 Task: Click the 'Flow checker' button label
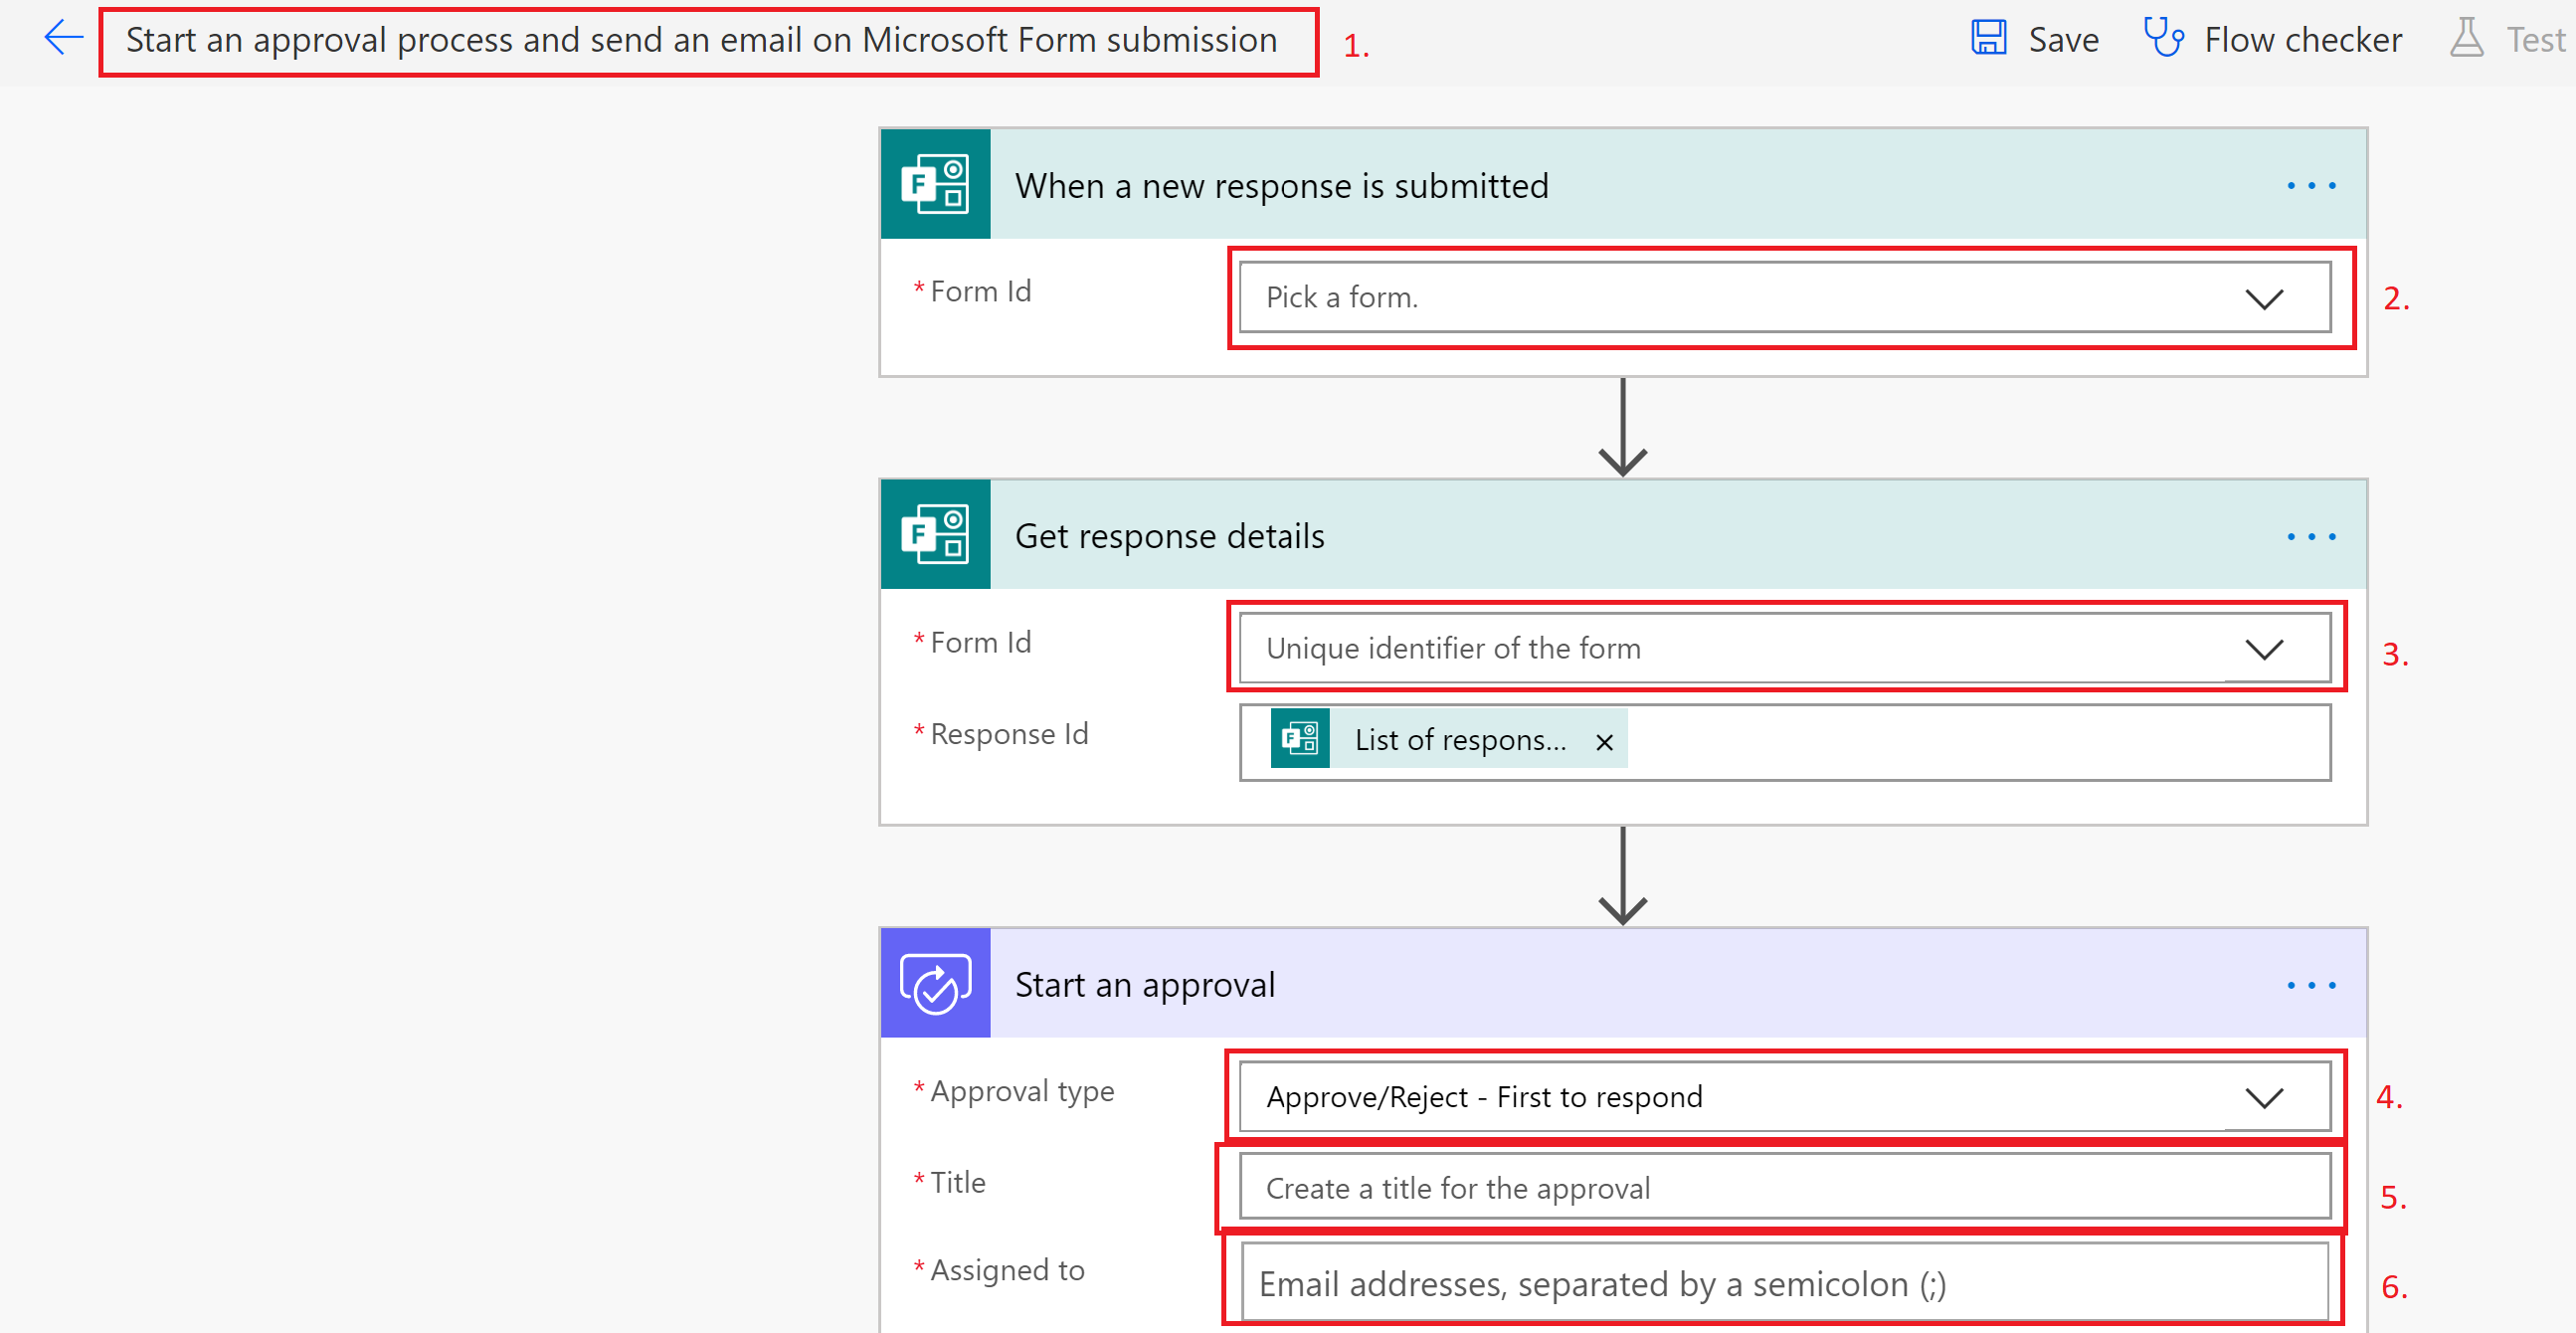pos(2302,40)
